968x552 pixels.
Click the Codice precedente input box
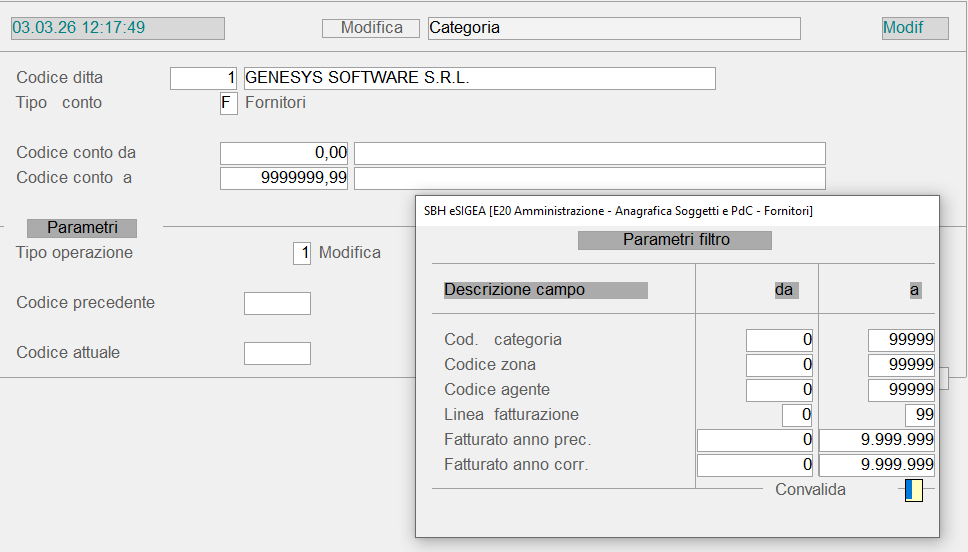pos(277,303)
